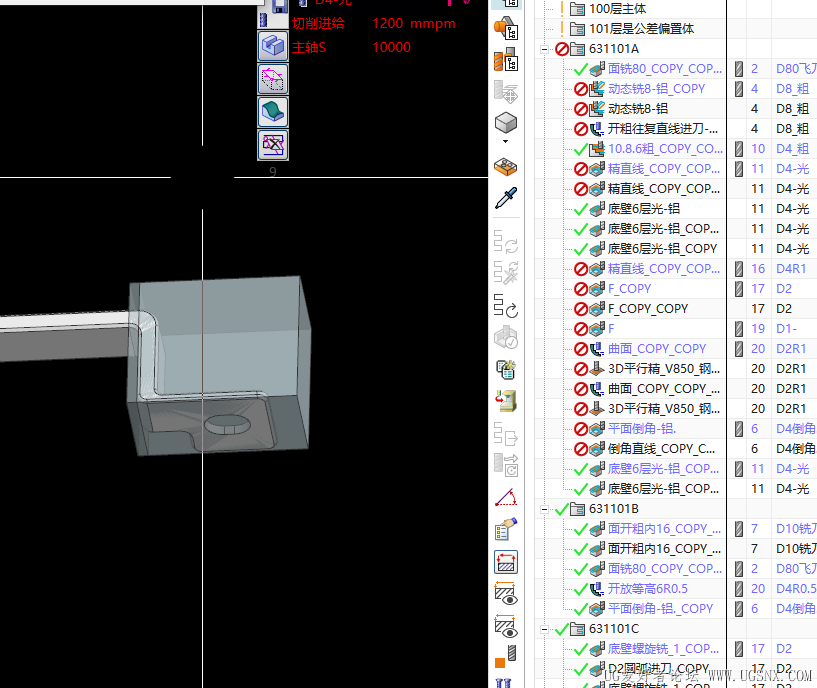The height and width of the screenshot is (688, 817).
Task: Select operation F_COPY_COPY
Action: (648, 309)
